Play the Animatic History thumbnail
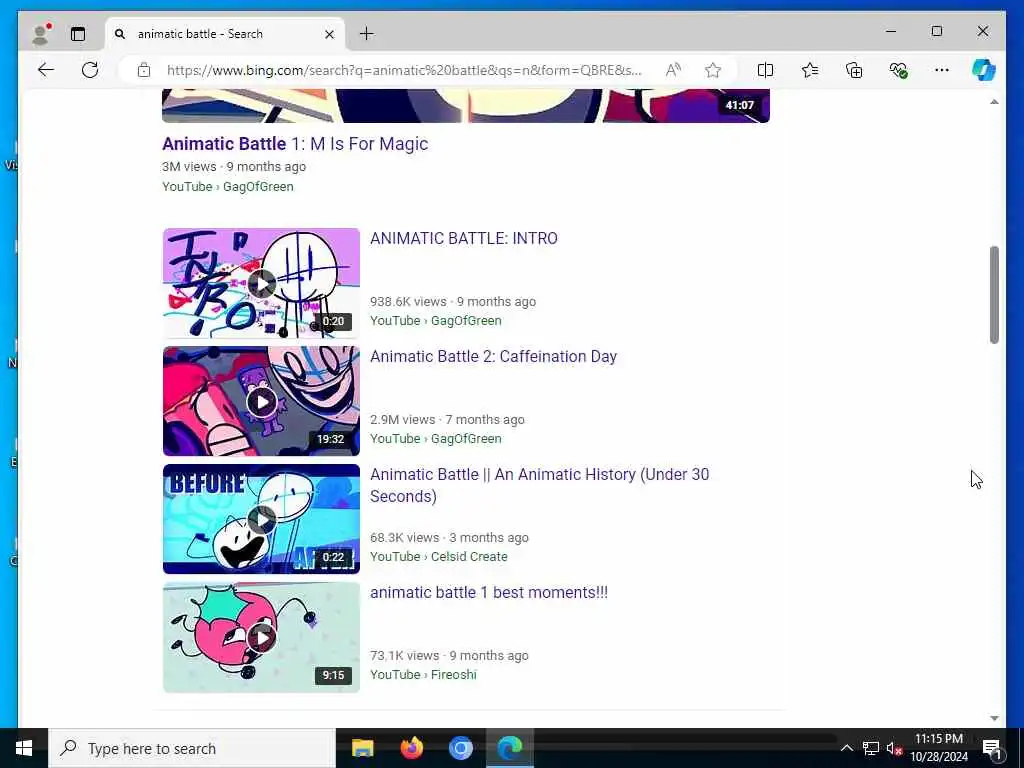The height and width of the screenshot is (768, 1024). (261, 519)
